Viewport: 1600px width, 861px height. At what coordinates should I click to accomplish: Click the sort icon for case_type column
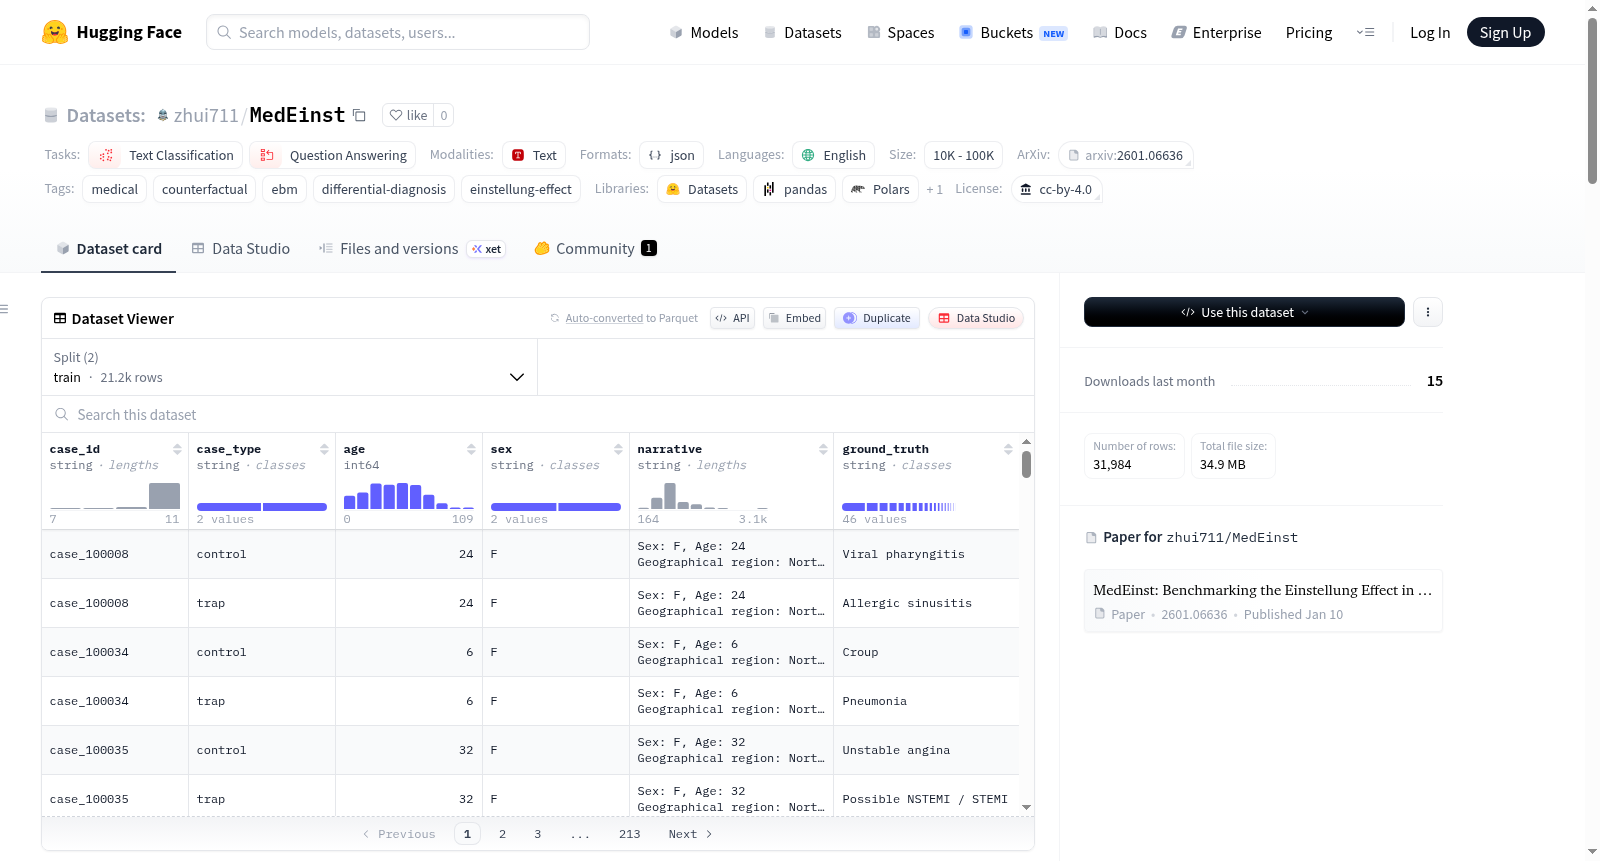[x=324, y=449]
